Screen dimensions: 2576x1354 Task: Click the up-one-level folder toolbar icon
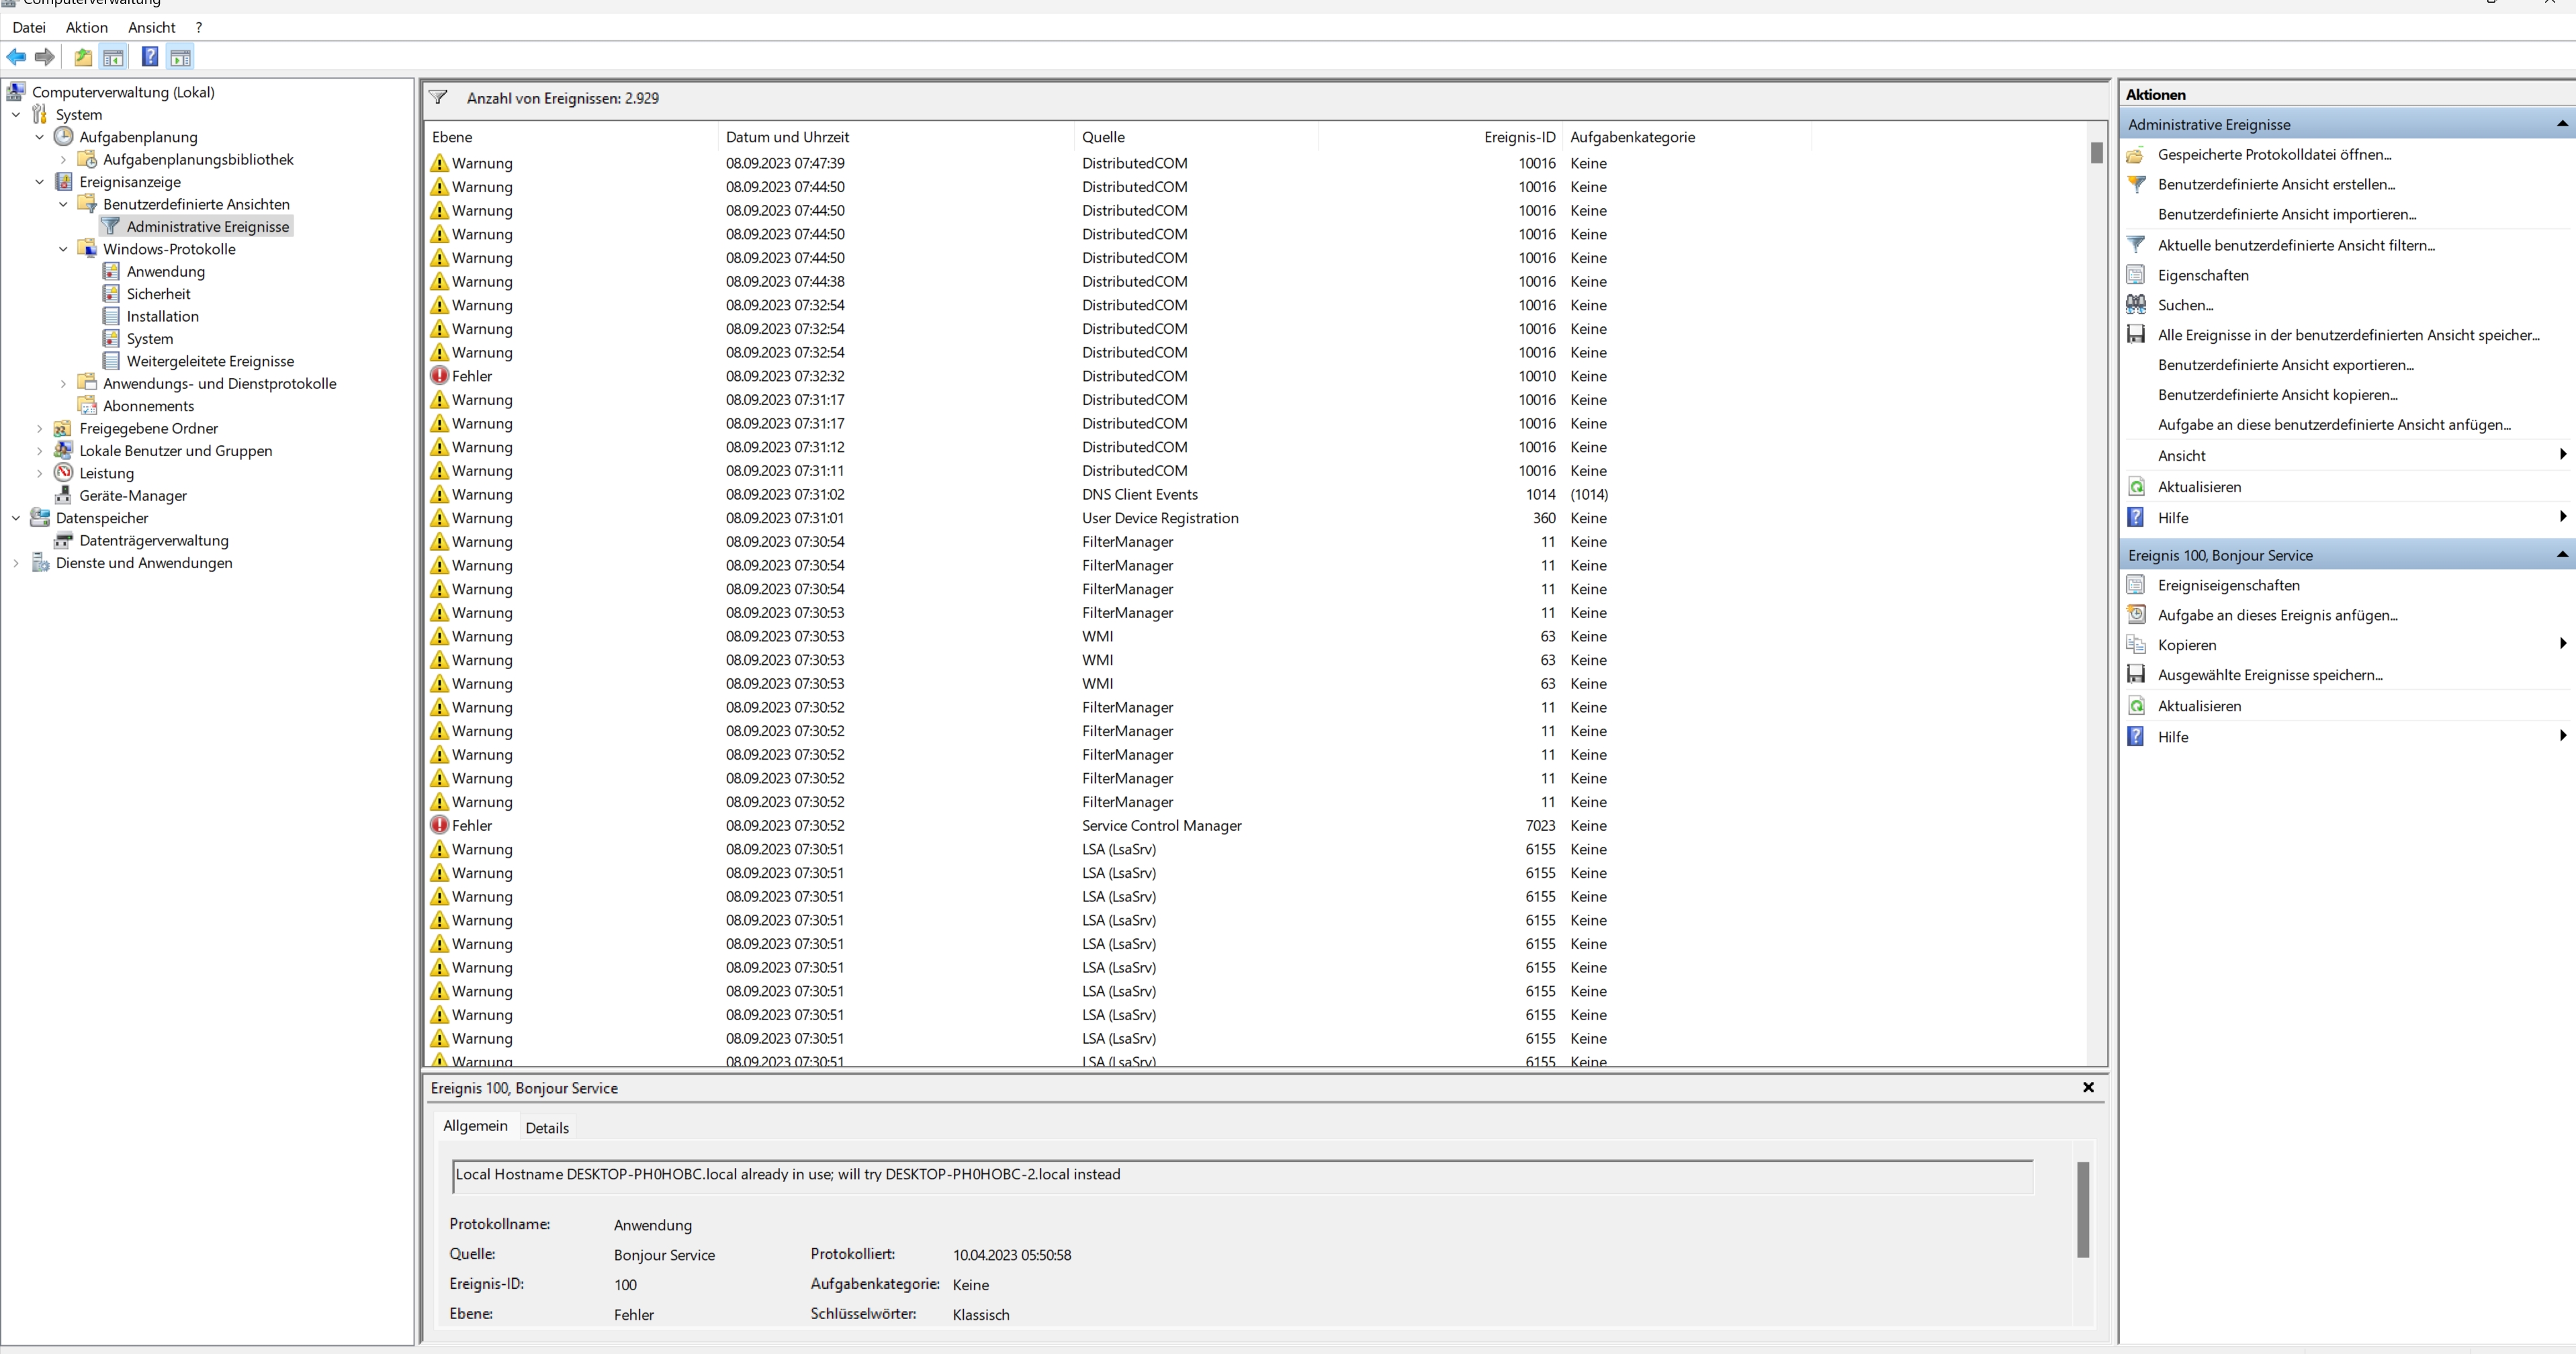83,57
